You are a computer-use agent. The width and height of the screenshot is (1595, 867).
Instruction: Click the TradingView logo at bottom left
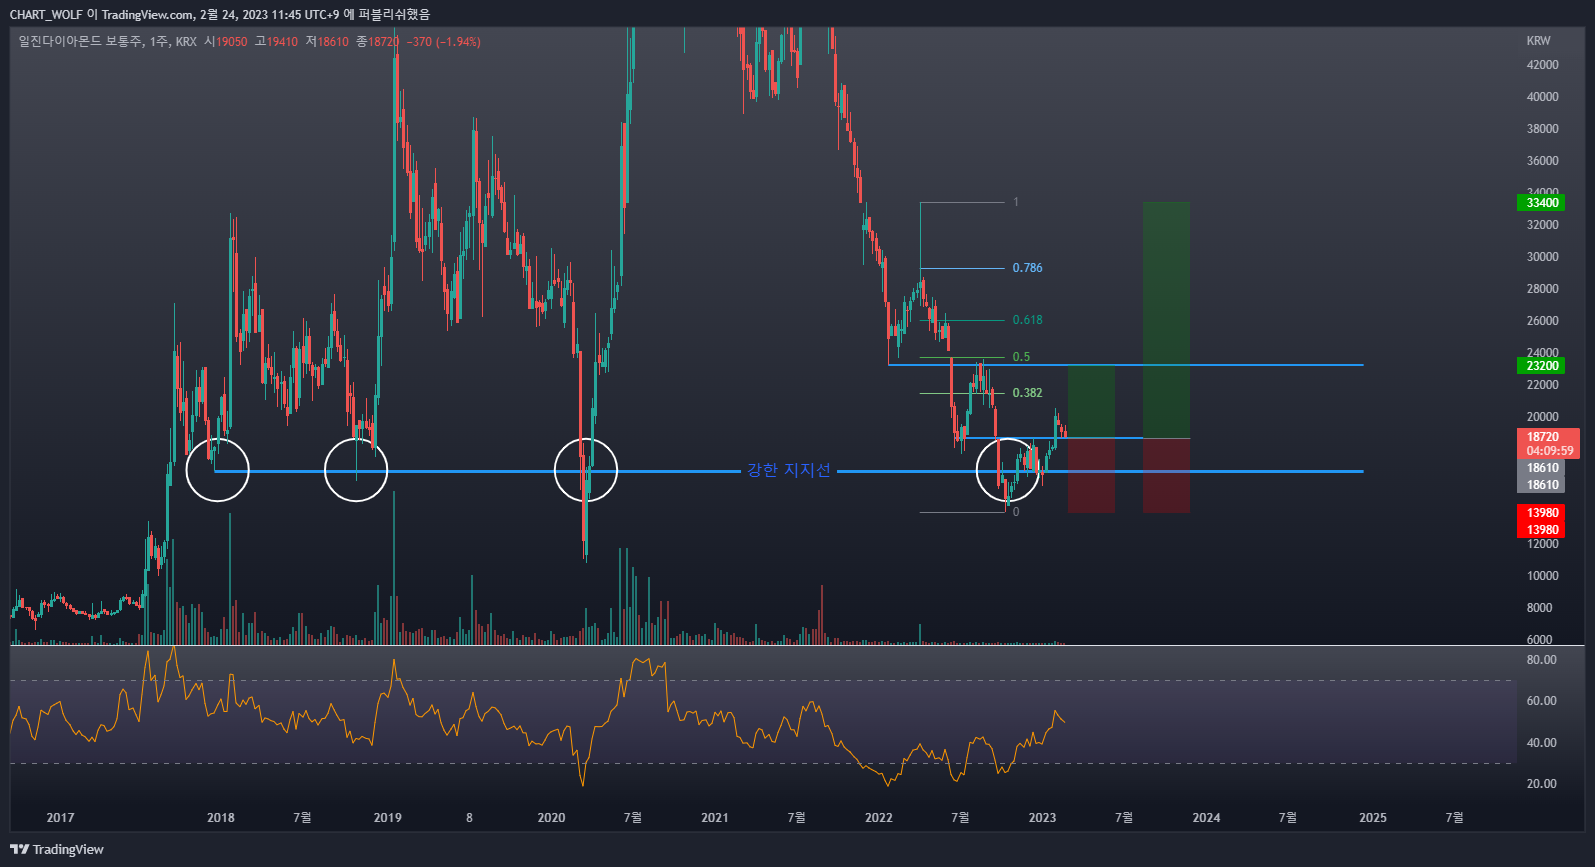(x=57, y=849)
